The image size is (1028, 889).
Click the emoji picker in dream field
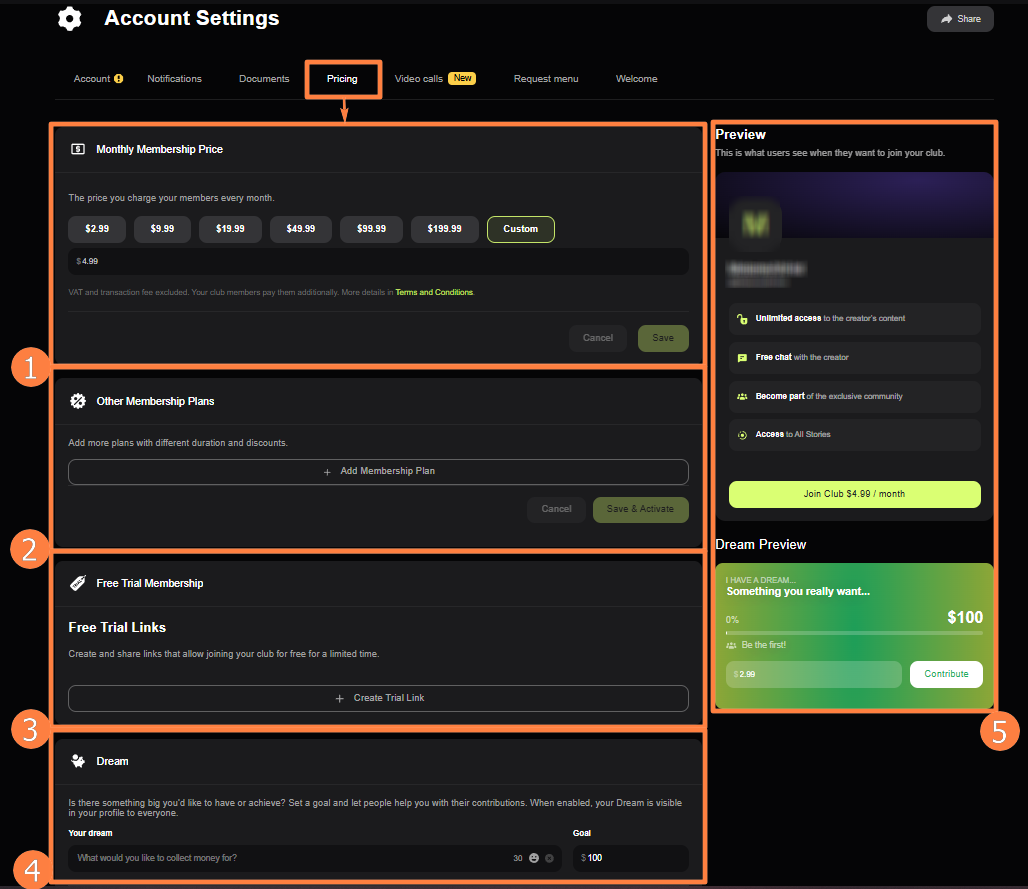tap(534, 858)
